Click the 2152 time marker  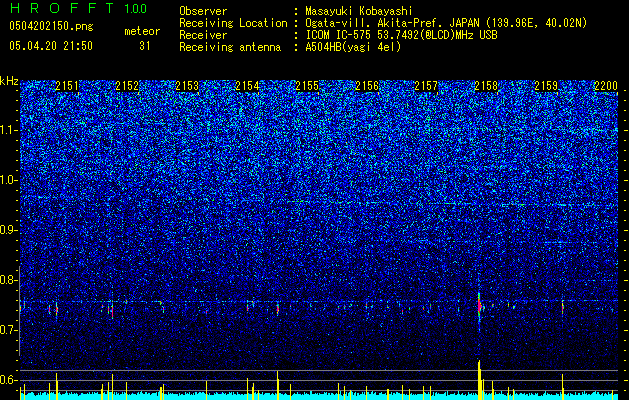pos(127,86)
